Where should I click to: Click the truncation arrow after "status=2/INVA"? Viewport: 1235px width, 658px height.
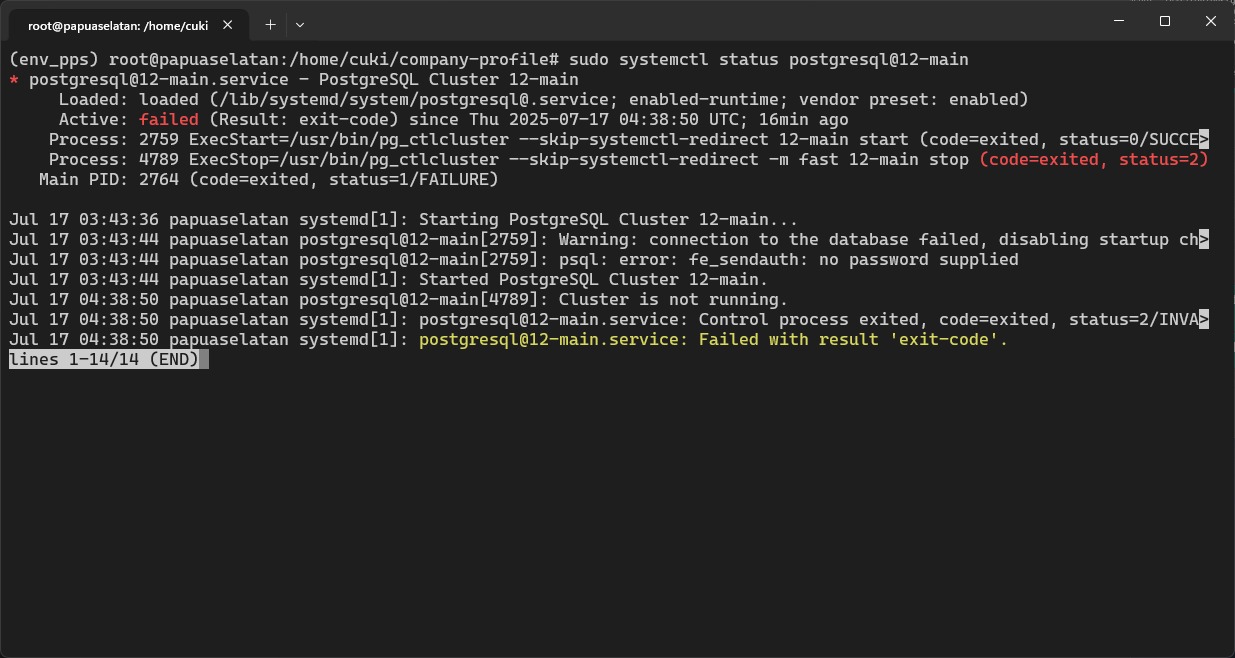(1204, 320)
